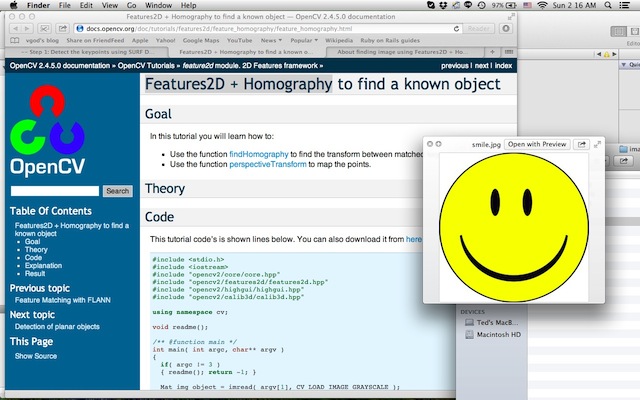Open Spotlight search magnifier icon

[608, 5]
